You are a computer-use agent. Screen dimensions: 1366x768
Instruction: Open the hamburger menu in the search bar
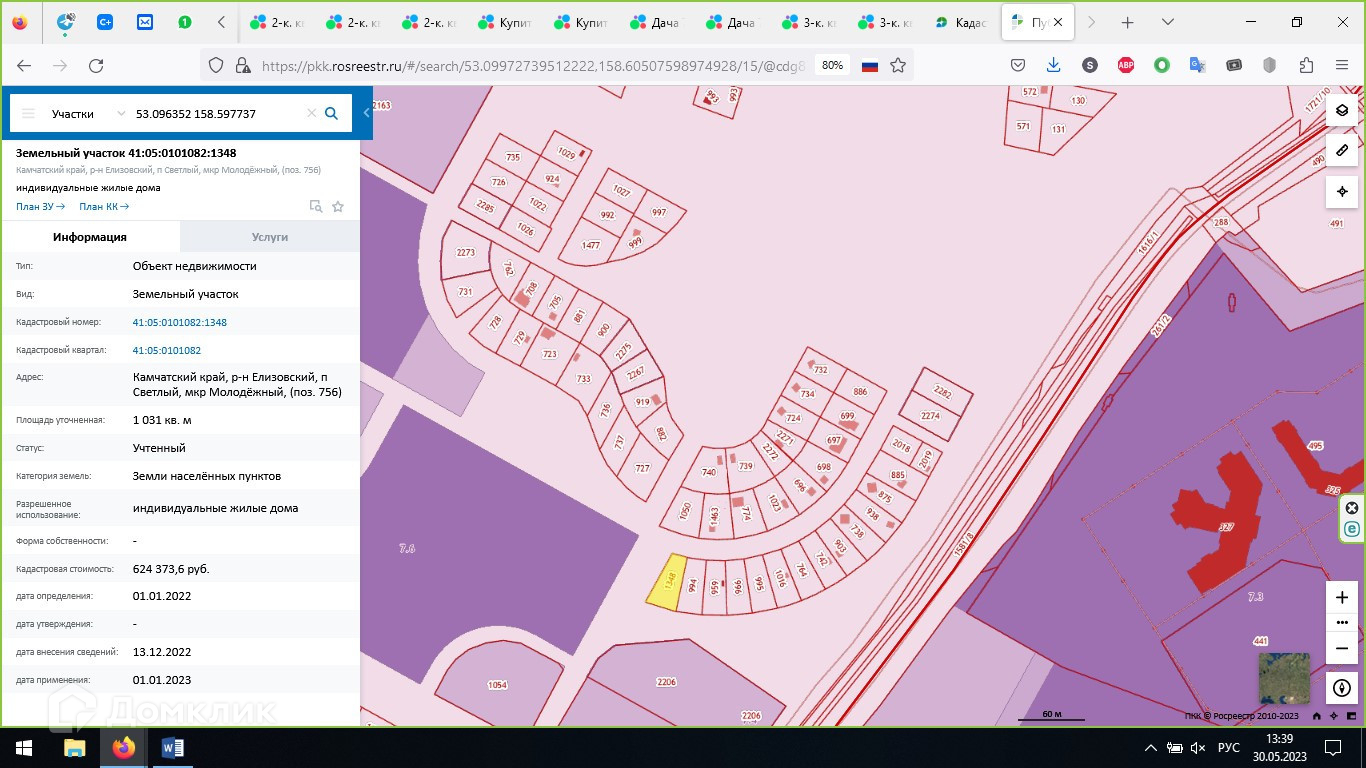(x=28, y=114)
